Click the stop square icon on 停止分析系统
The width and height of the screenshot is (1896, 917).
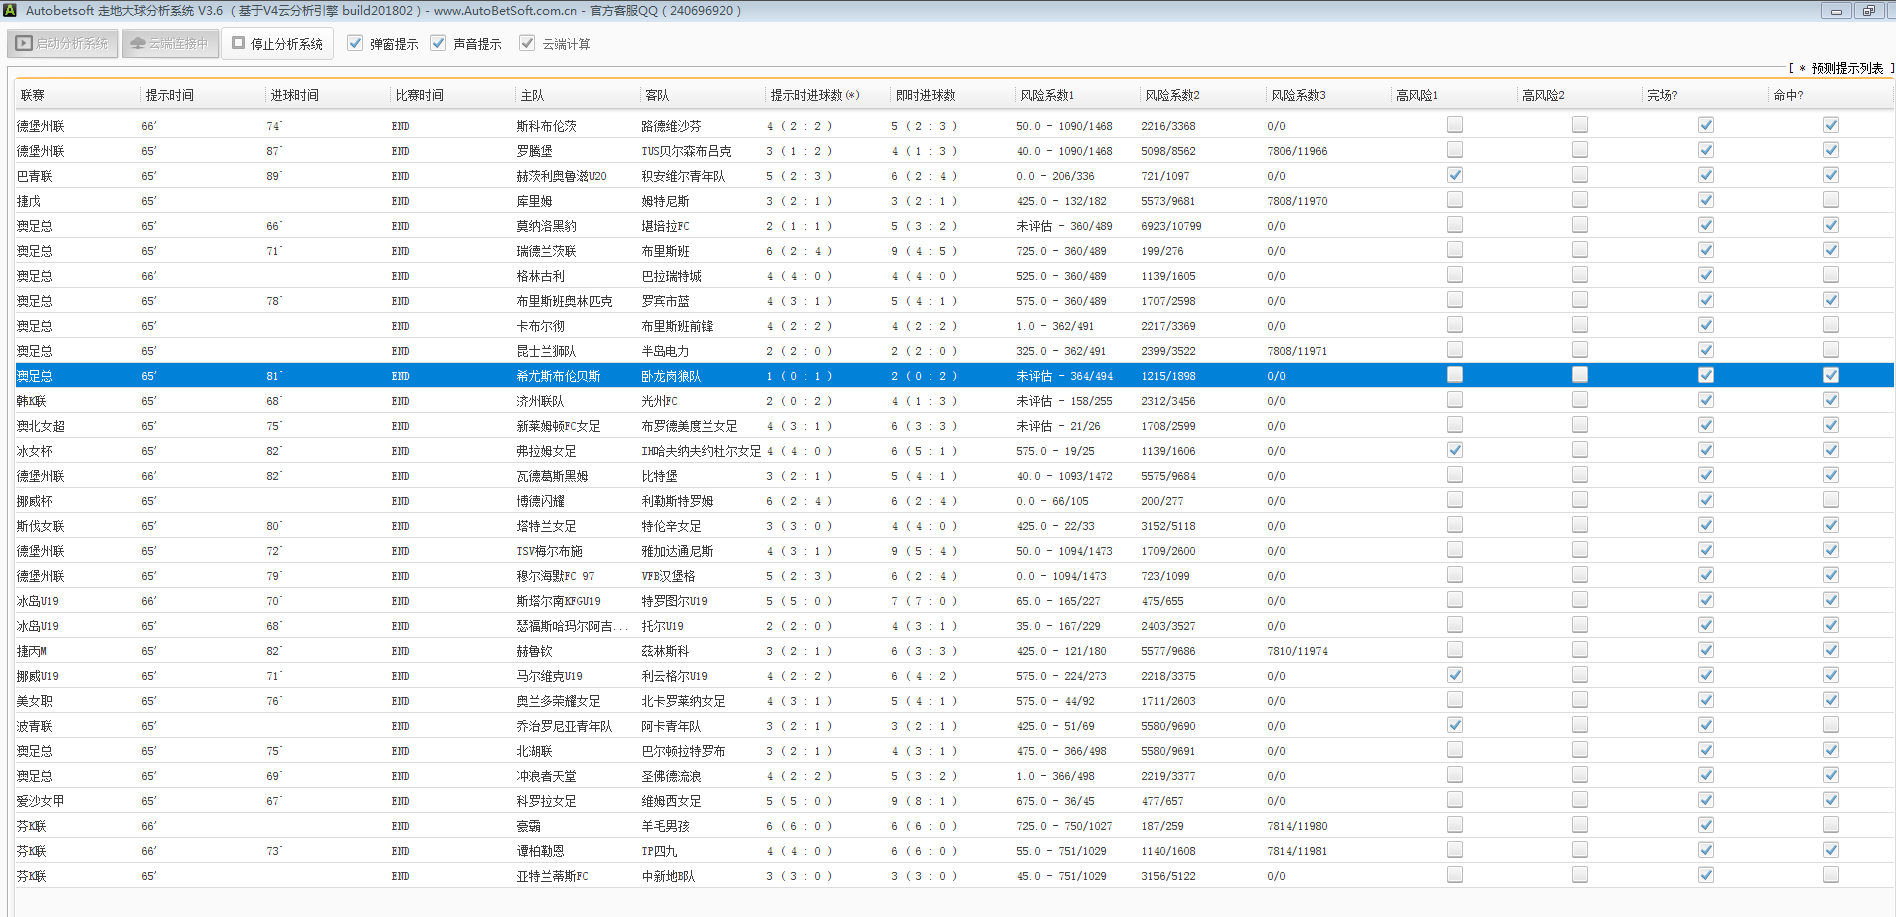pos(238,43)
